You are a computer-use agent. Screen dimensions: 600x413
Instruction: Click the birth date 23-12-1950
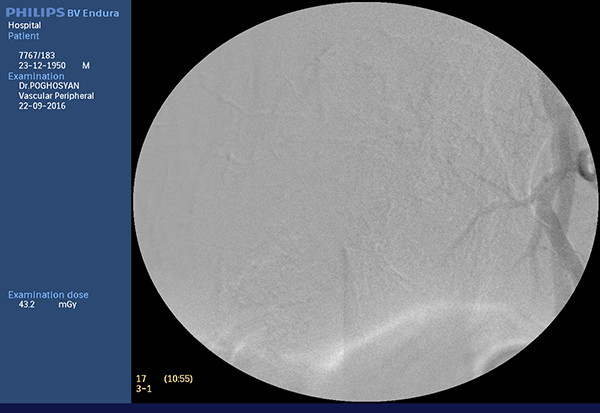click(42, 64)
